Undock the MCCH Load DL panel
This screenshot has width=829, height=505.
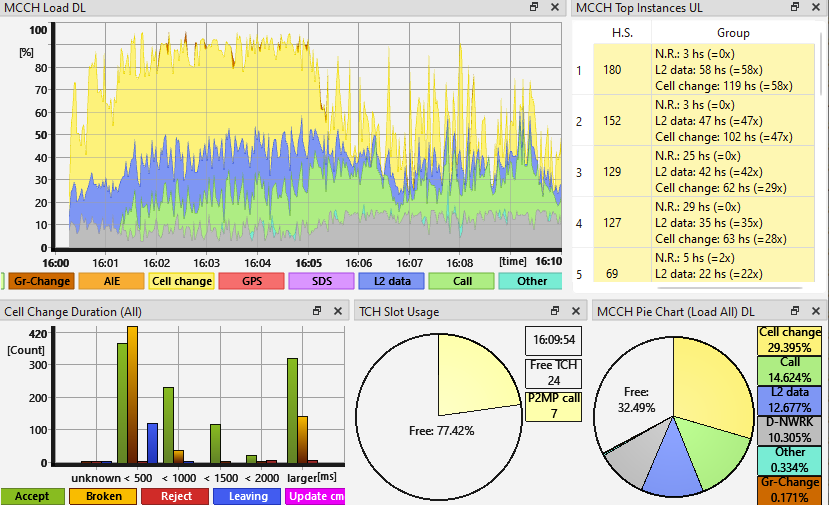(535, 7)
